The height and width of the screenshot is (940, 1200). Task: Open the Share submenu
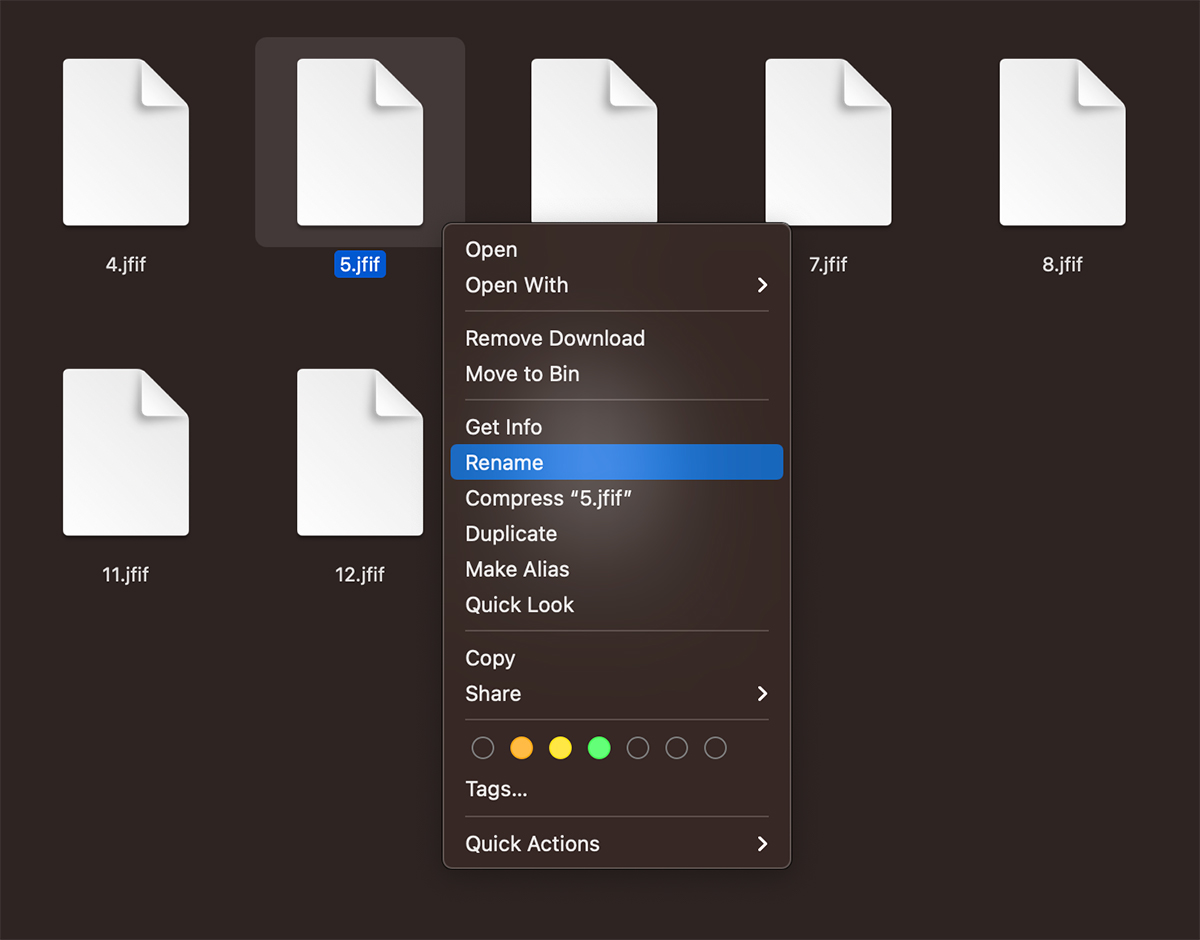coord(617,694)
